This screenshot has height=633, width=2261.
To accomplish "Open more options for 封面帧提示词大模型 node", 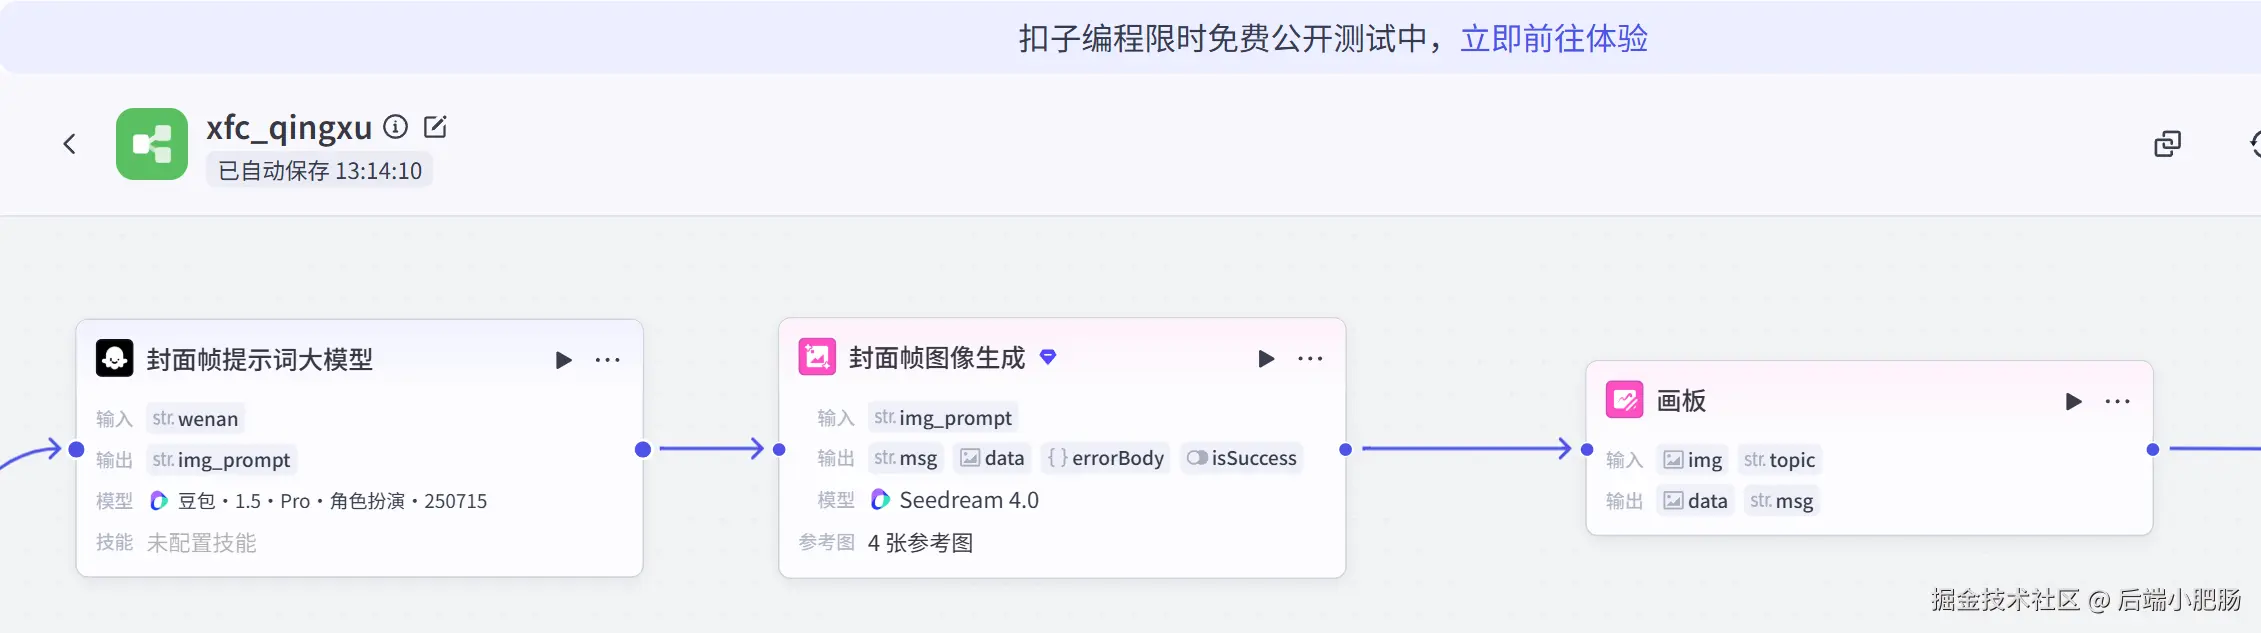I will pyautogui.click(x=608, y=360).
